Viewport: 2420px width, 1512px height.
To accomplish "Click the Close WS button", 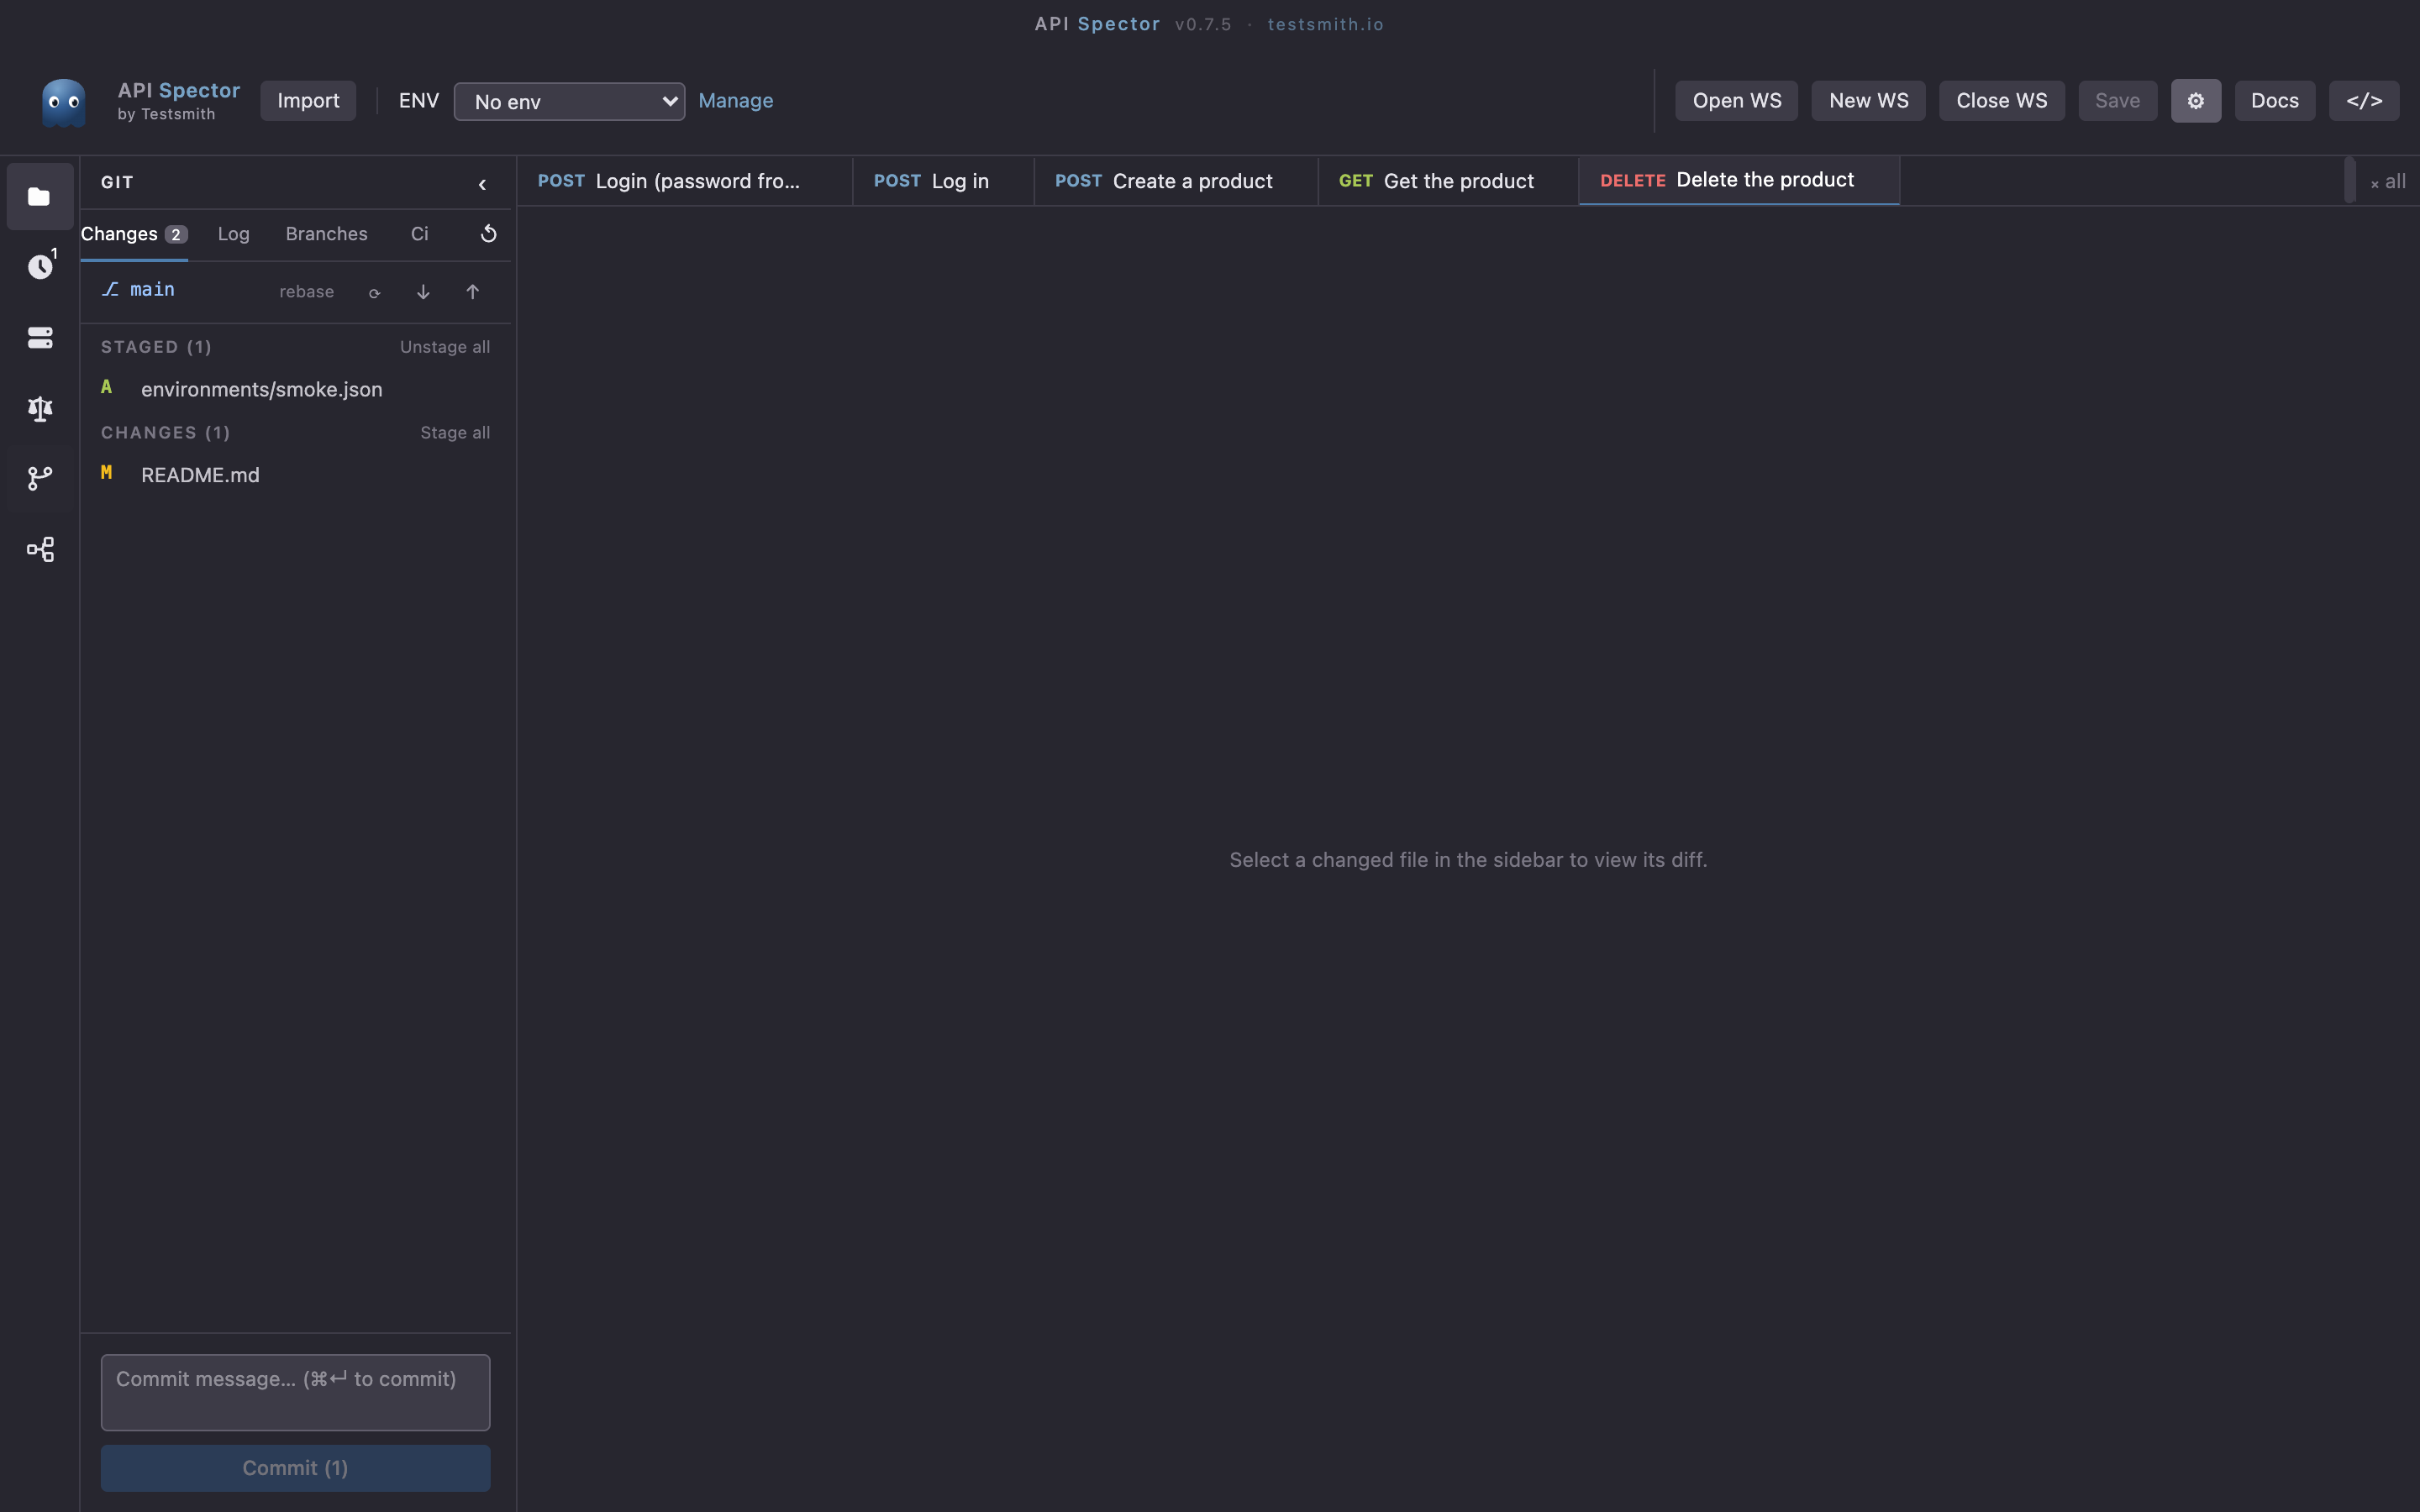I will (2001, 101).
